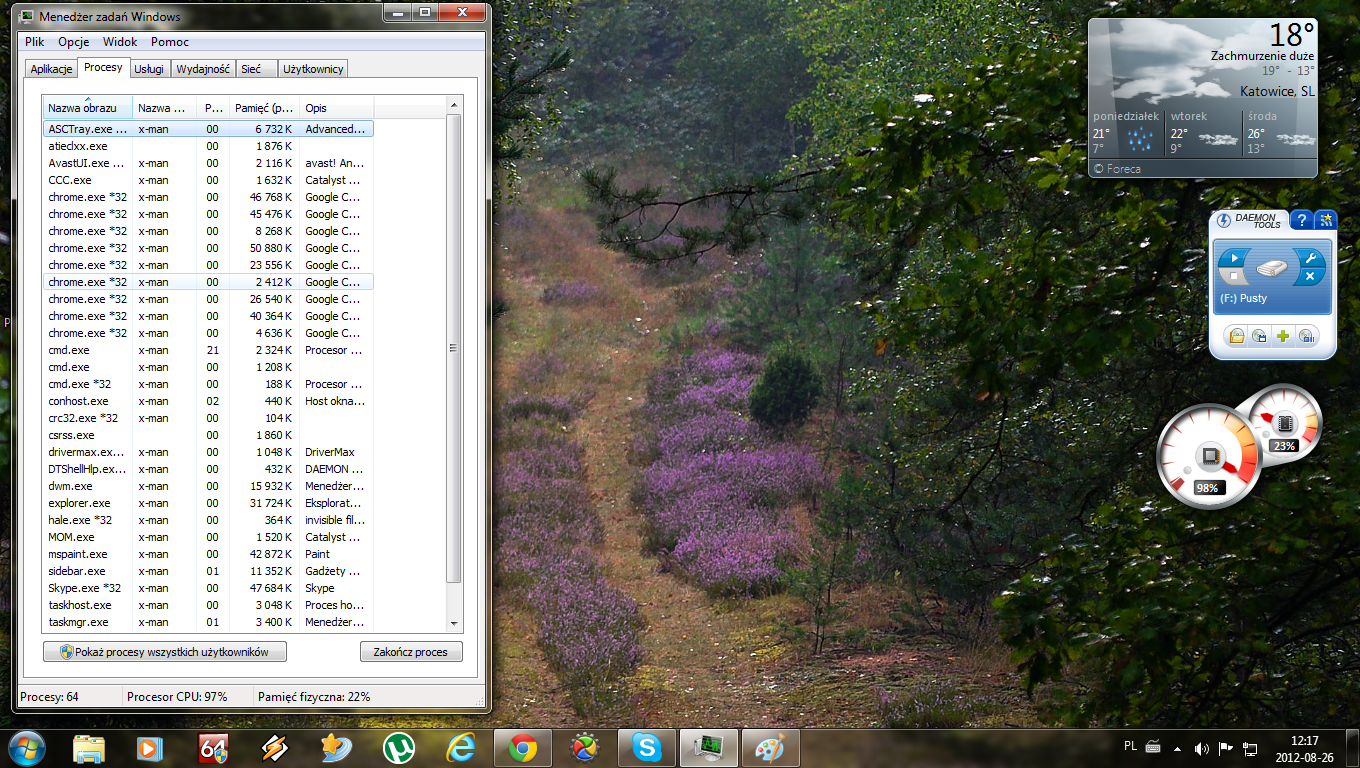
Task: Launch Windows Media Player from the taskbar
Action: [150, 748]
